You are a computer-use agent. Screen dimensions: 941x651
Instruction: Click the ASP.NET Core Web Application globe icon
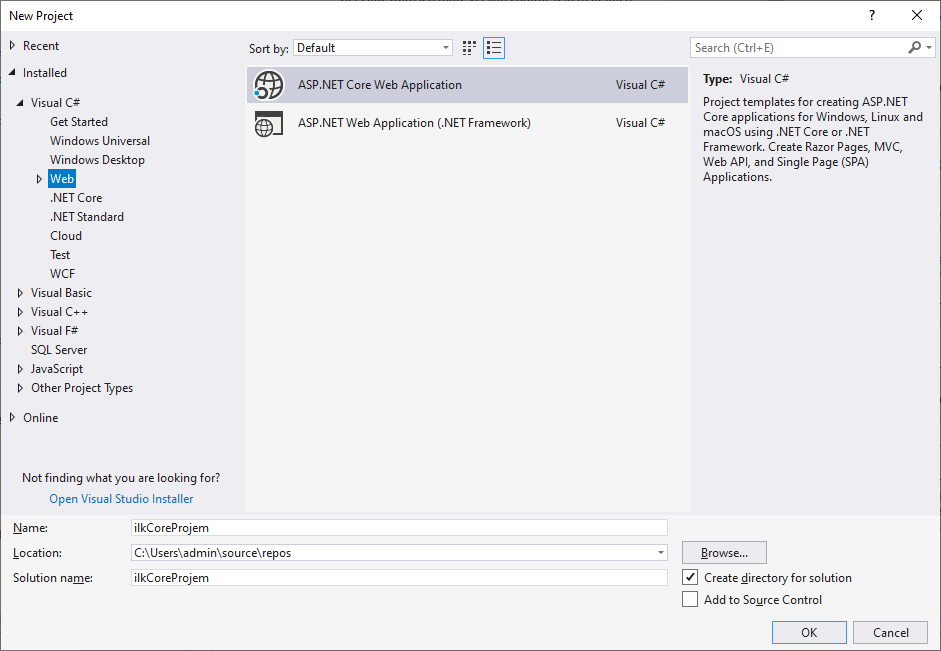268,85
